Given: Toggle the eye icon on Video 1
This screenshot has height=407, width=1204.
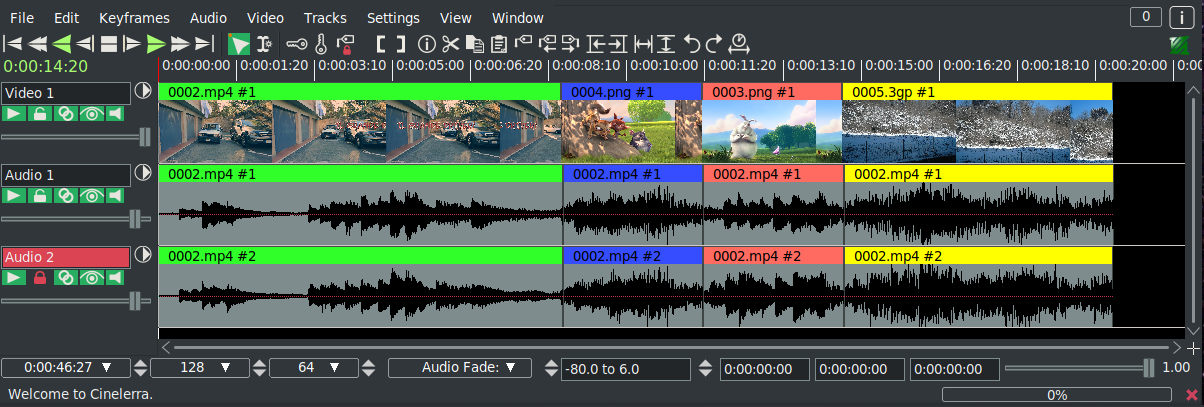Looking at the screenshot, I should (92, 113).
